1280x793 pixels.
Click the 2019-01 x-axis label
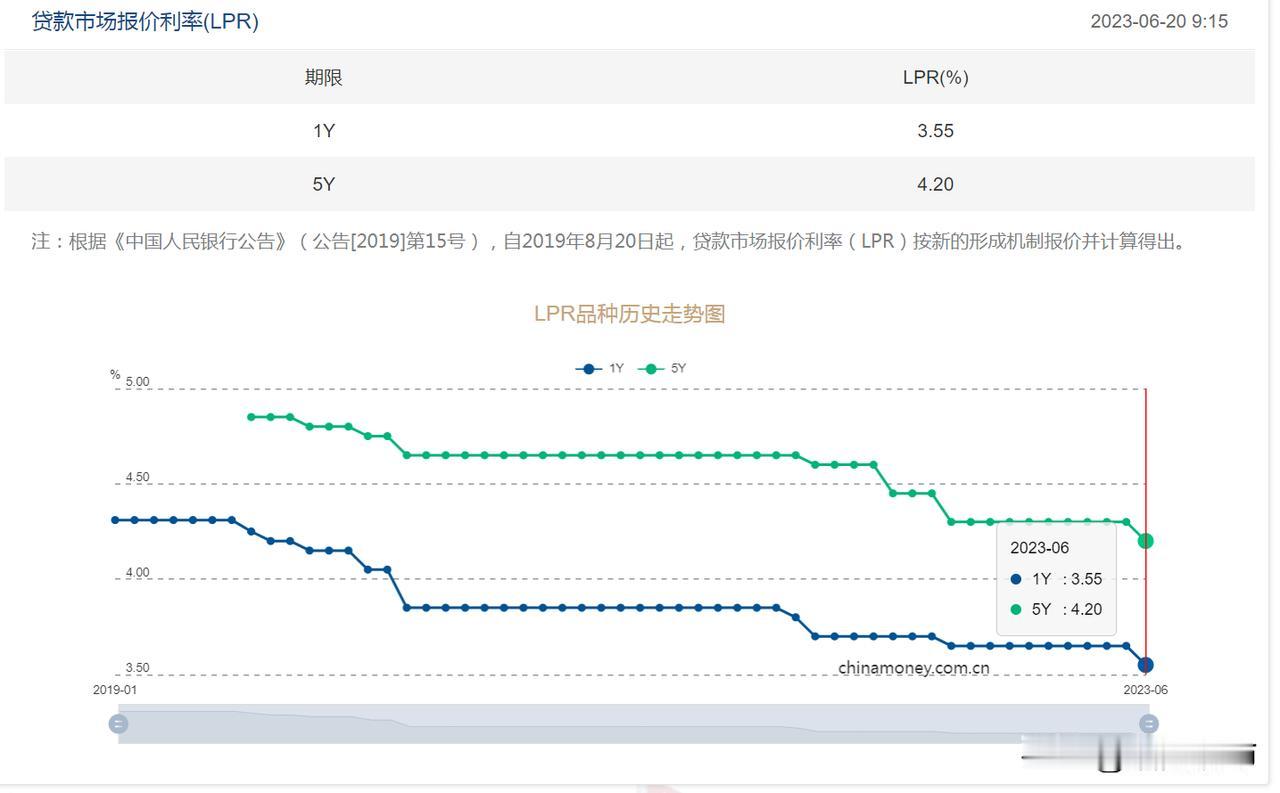click(x=114, y=690)
